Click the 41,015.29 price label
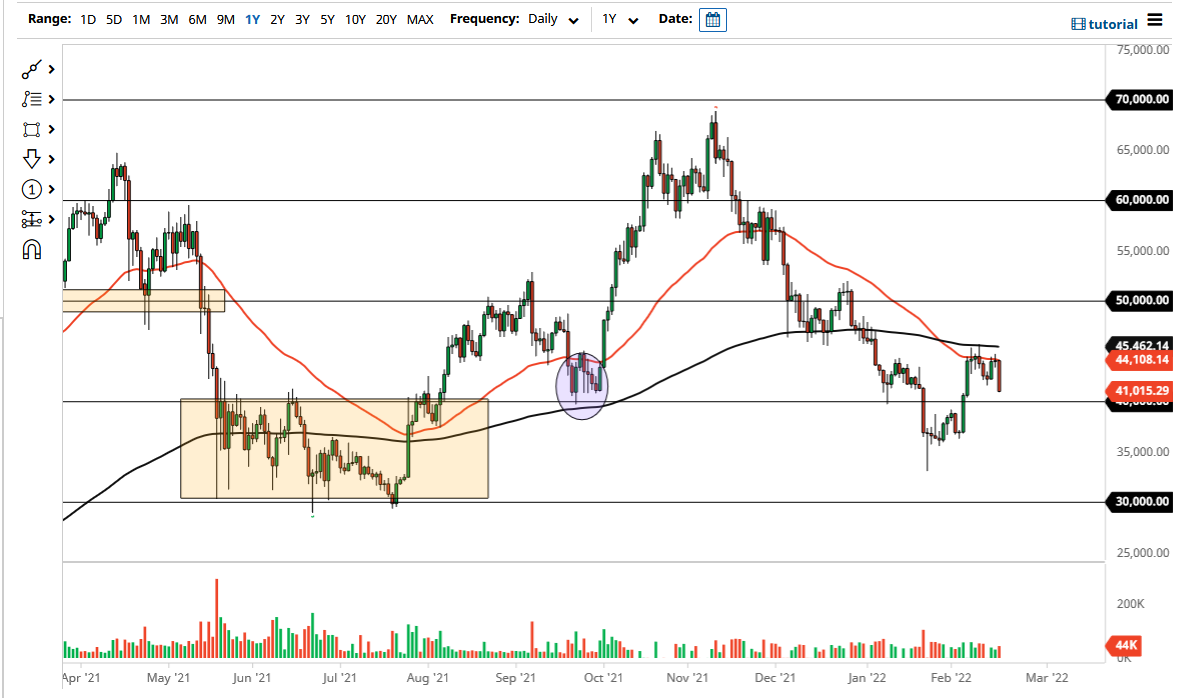Image resolution: width=1181 pixels, height=698 pixels. (1141, 389)
